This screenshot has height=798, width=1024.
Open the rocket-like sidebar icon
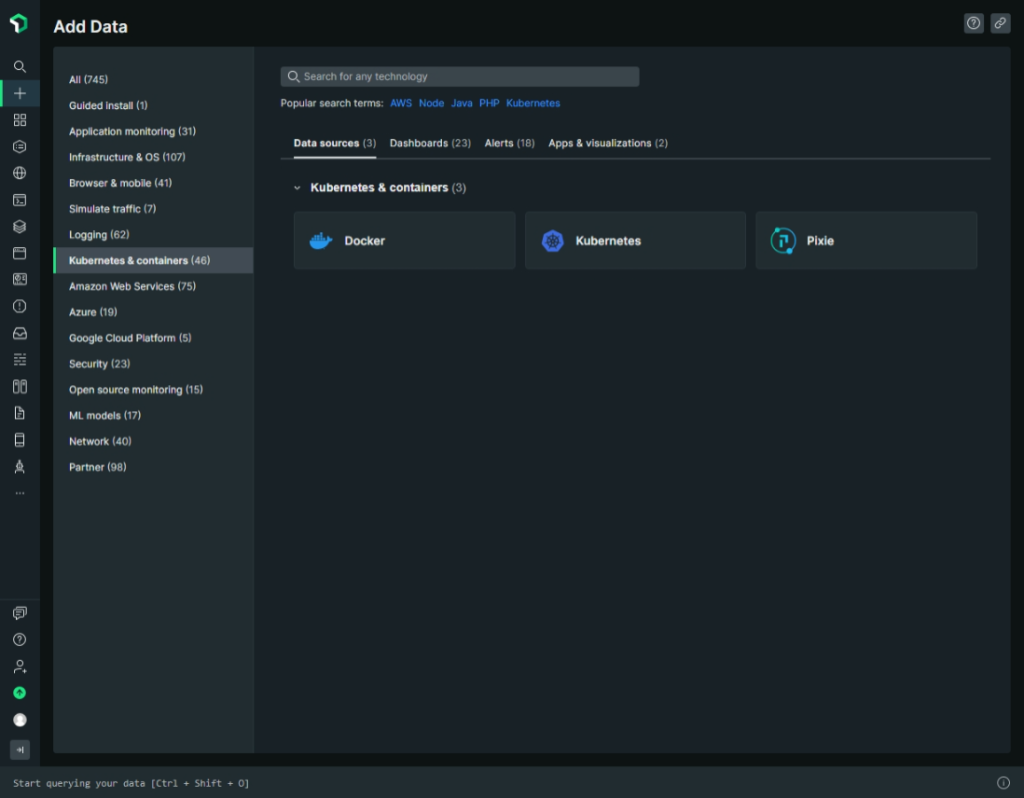click(20, 466)
